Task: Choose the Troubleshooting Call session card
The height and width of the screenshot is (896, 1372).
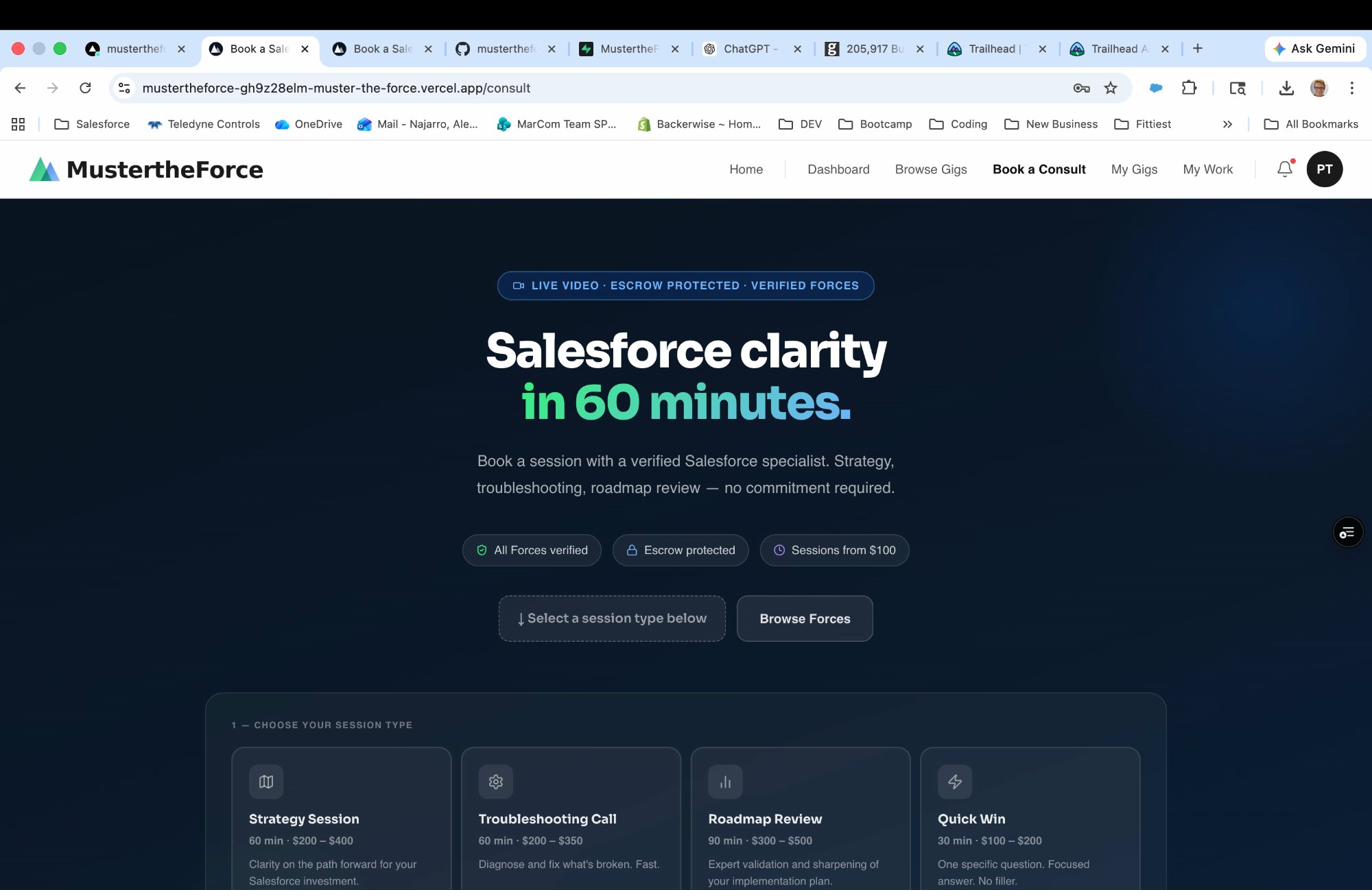Action: coord(570,820)
